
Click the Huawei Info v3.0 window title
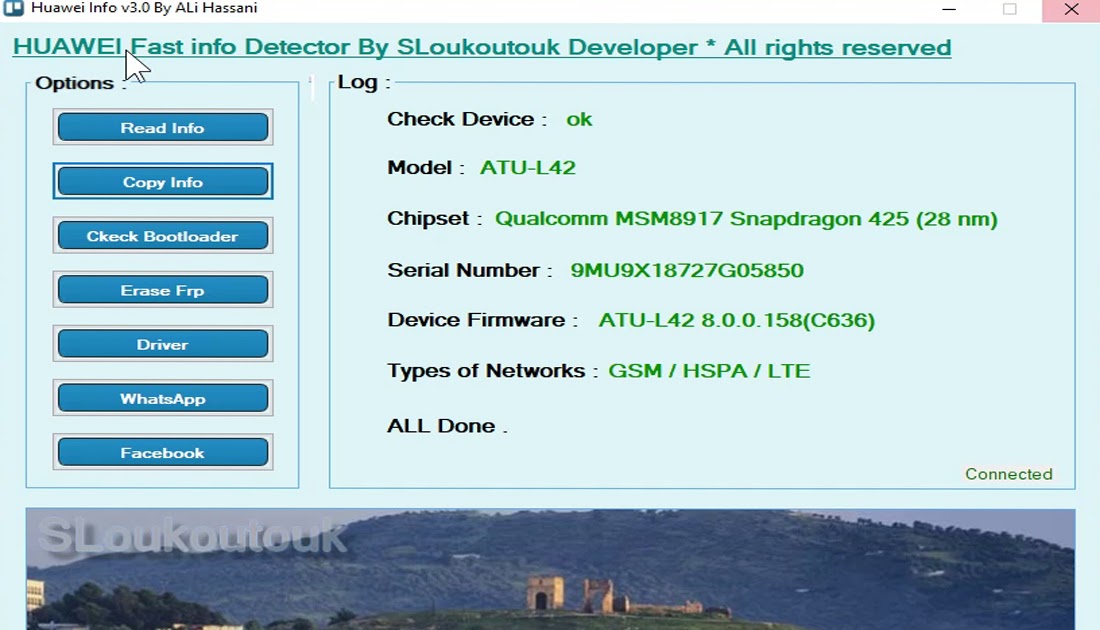144,8
